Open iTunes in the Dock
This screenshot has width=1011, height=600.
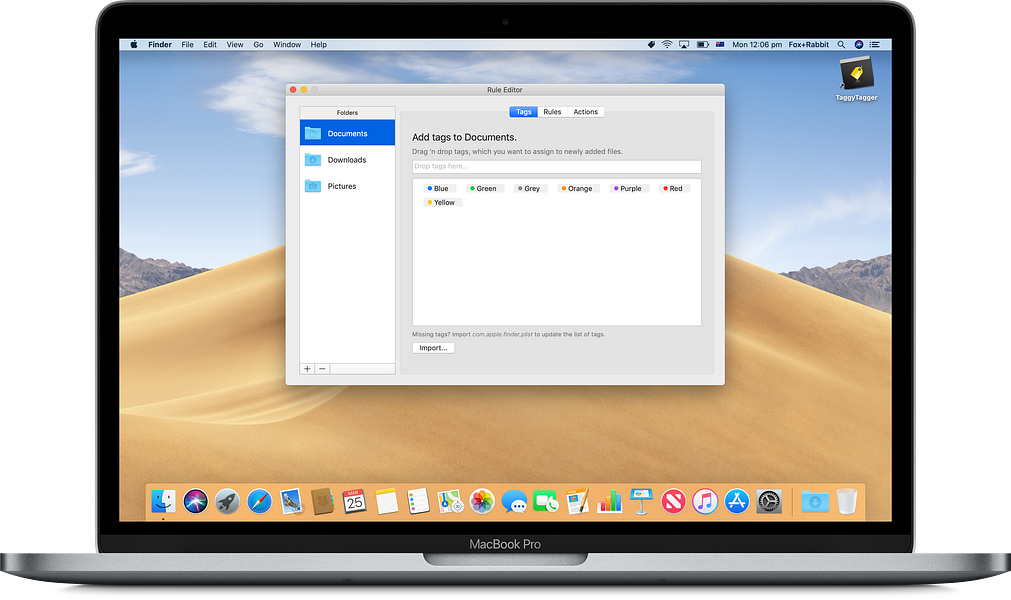(x=705, y=501)
